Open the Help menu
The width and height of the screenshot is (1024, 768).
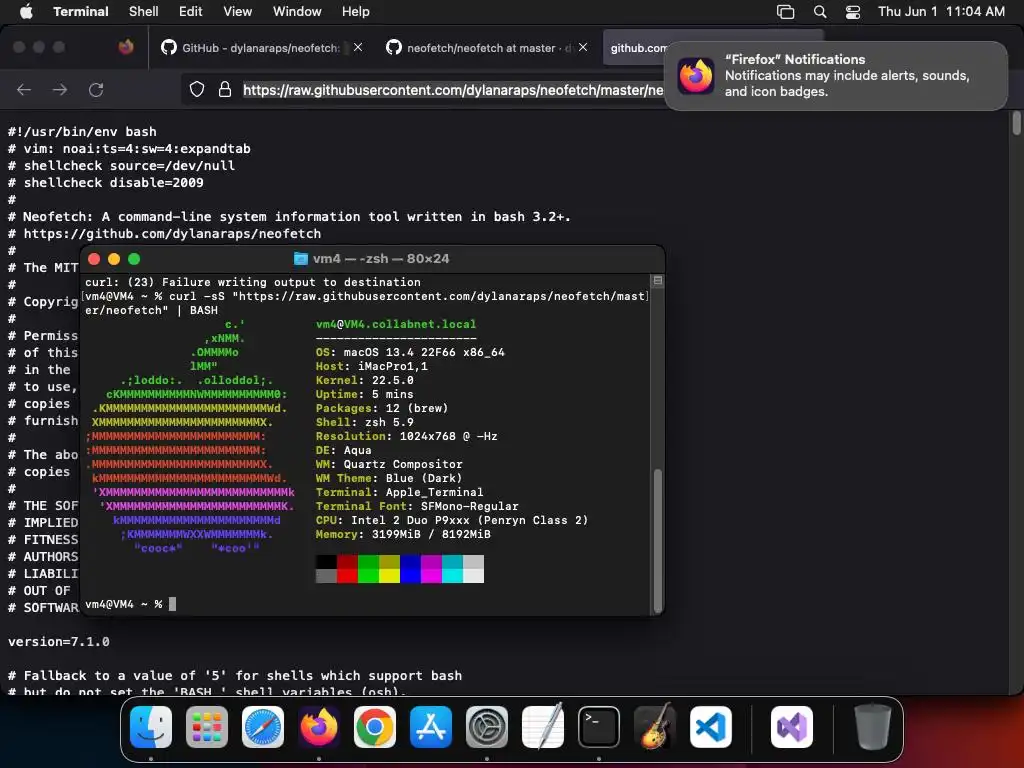pyautogui.click(x=355, y=11)
